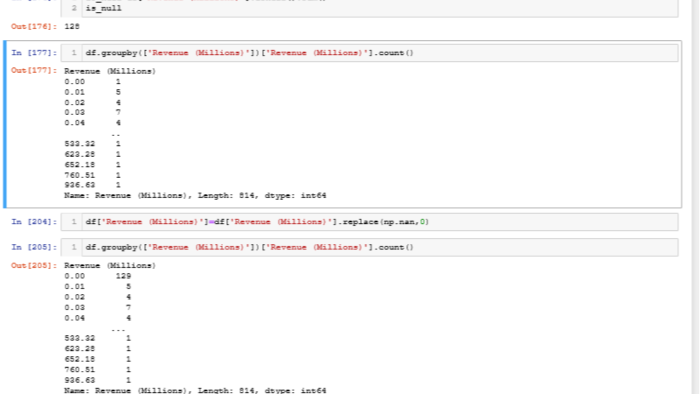
Task: Click the Name/Length summary line in Out[205]
Action: [195, 390]
